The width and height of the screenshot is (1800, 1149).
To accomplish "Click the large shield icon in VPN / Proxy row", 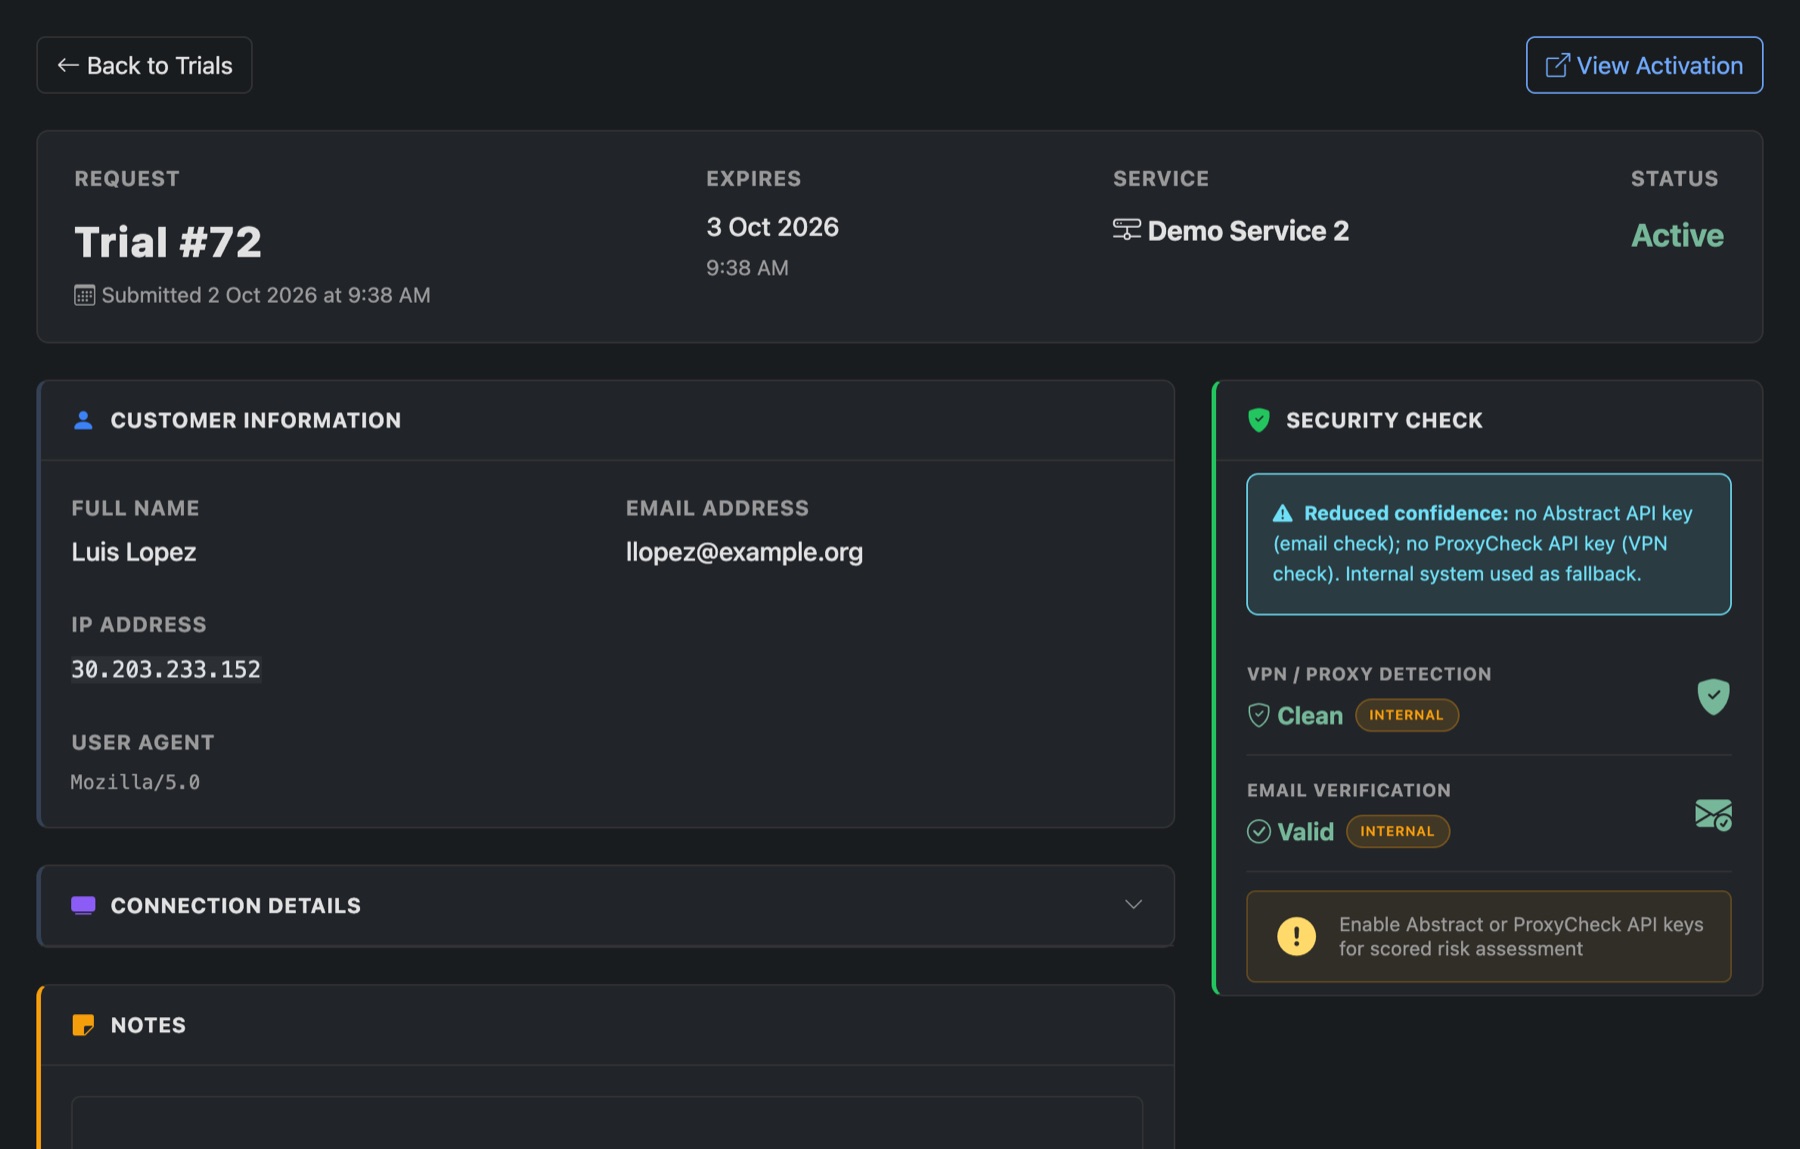I will tap(1713, 696).
